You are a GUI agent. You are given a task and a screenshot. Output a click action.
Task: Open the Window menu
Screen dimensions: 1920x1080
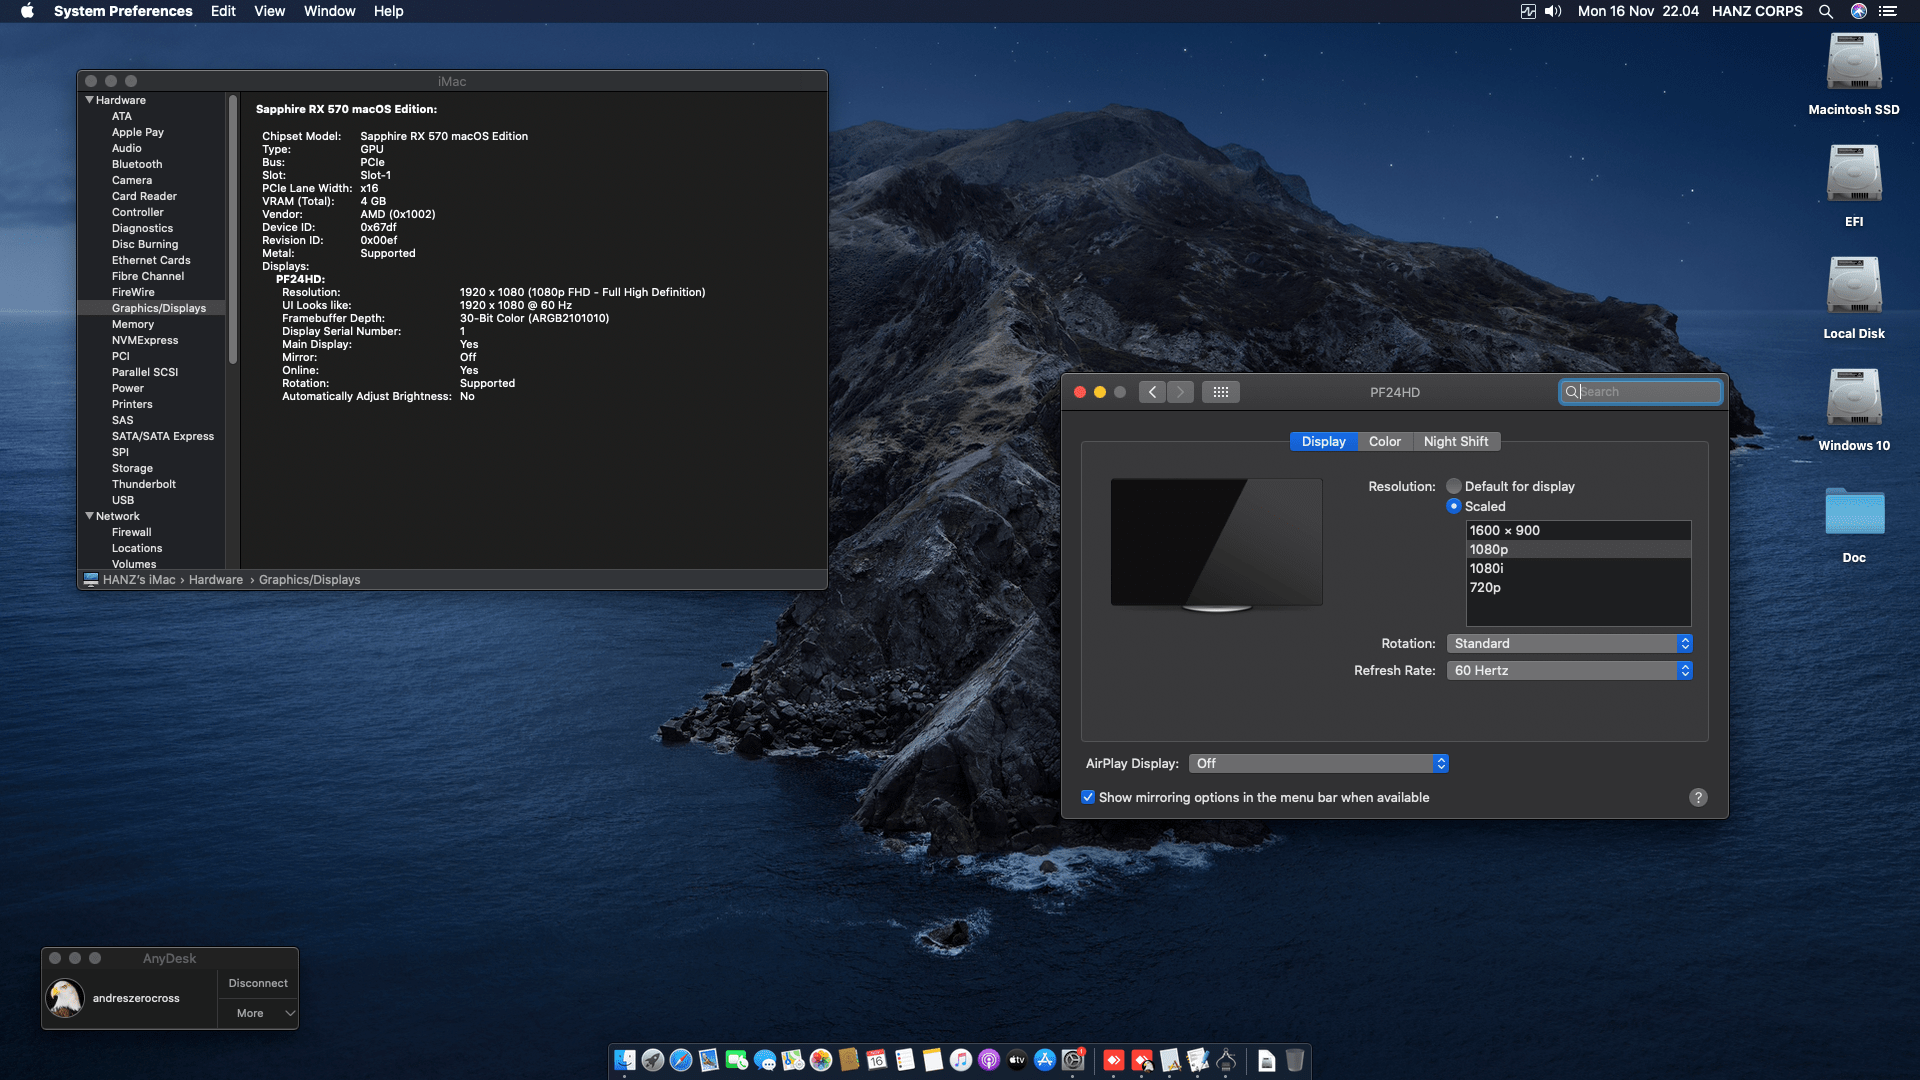coord(329,12)
